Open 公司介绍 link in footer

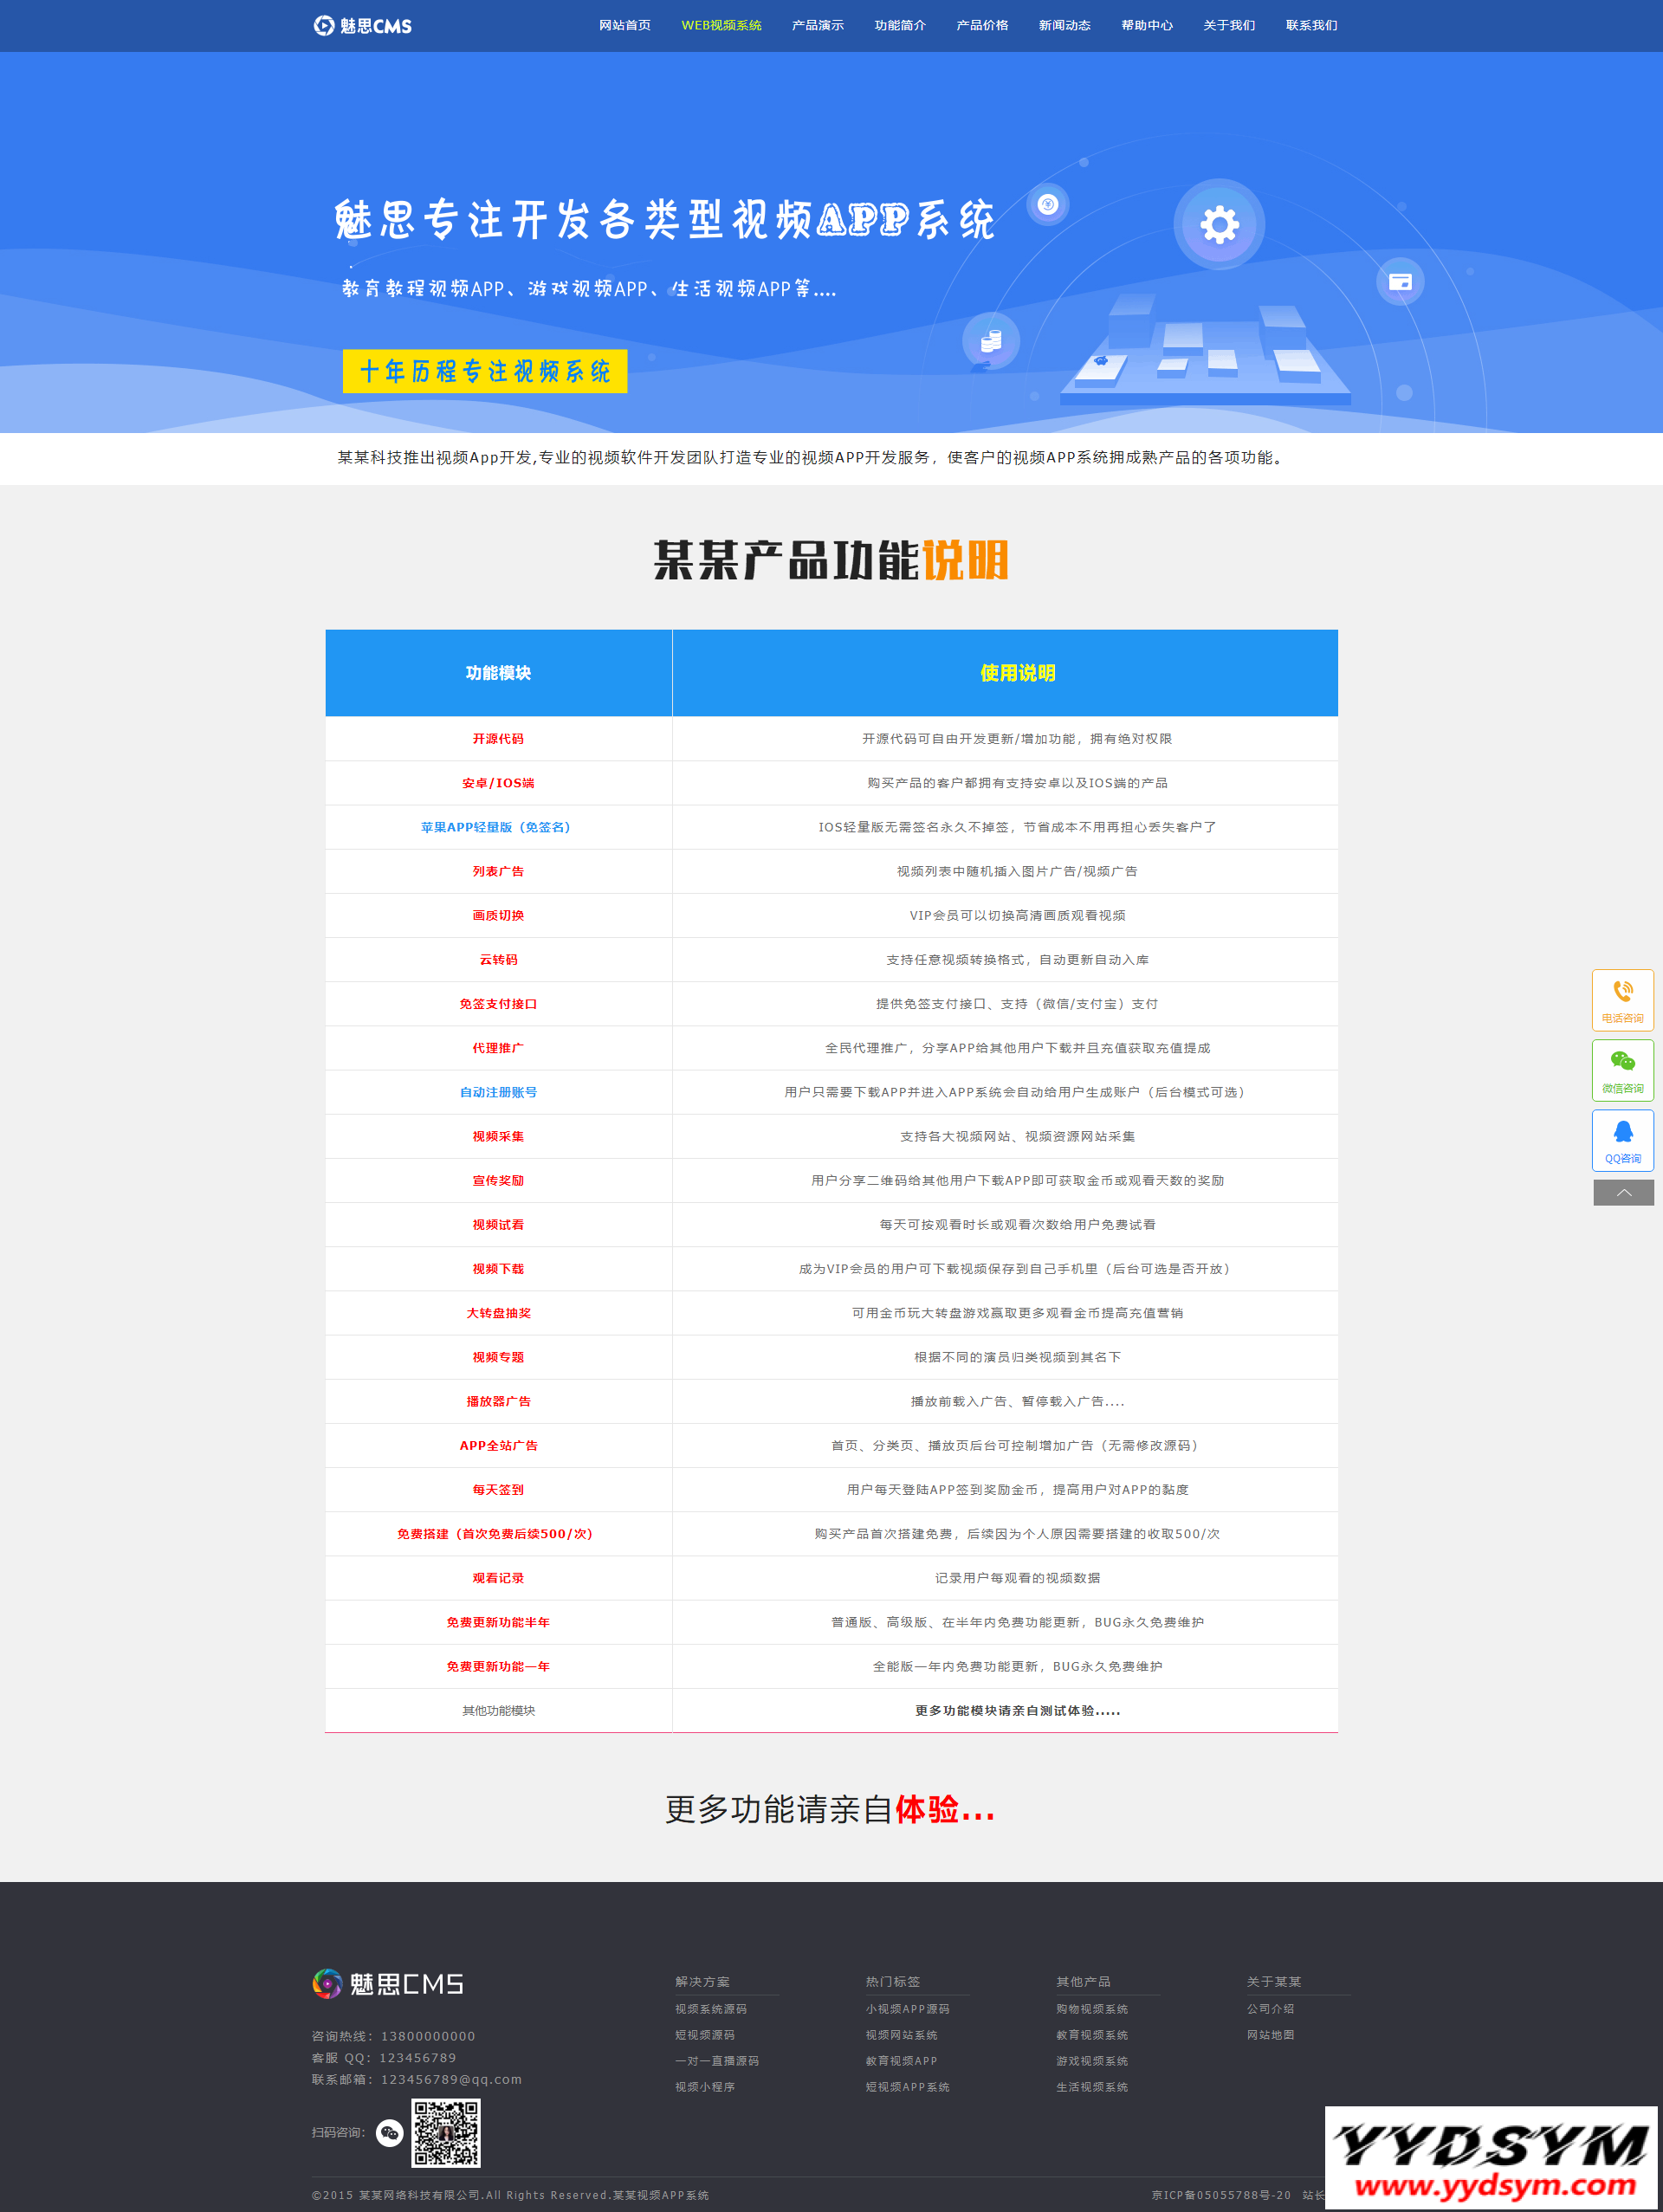click(x=1269, y=2009)
